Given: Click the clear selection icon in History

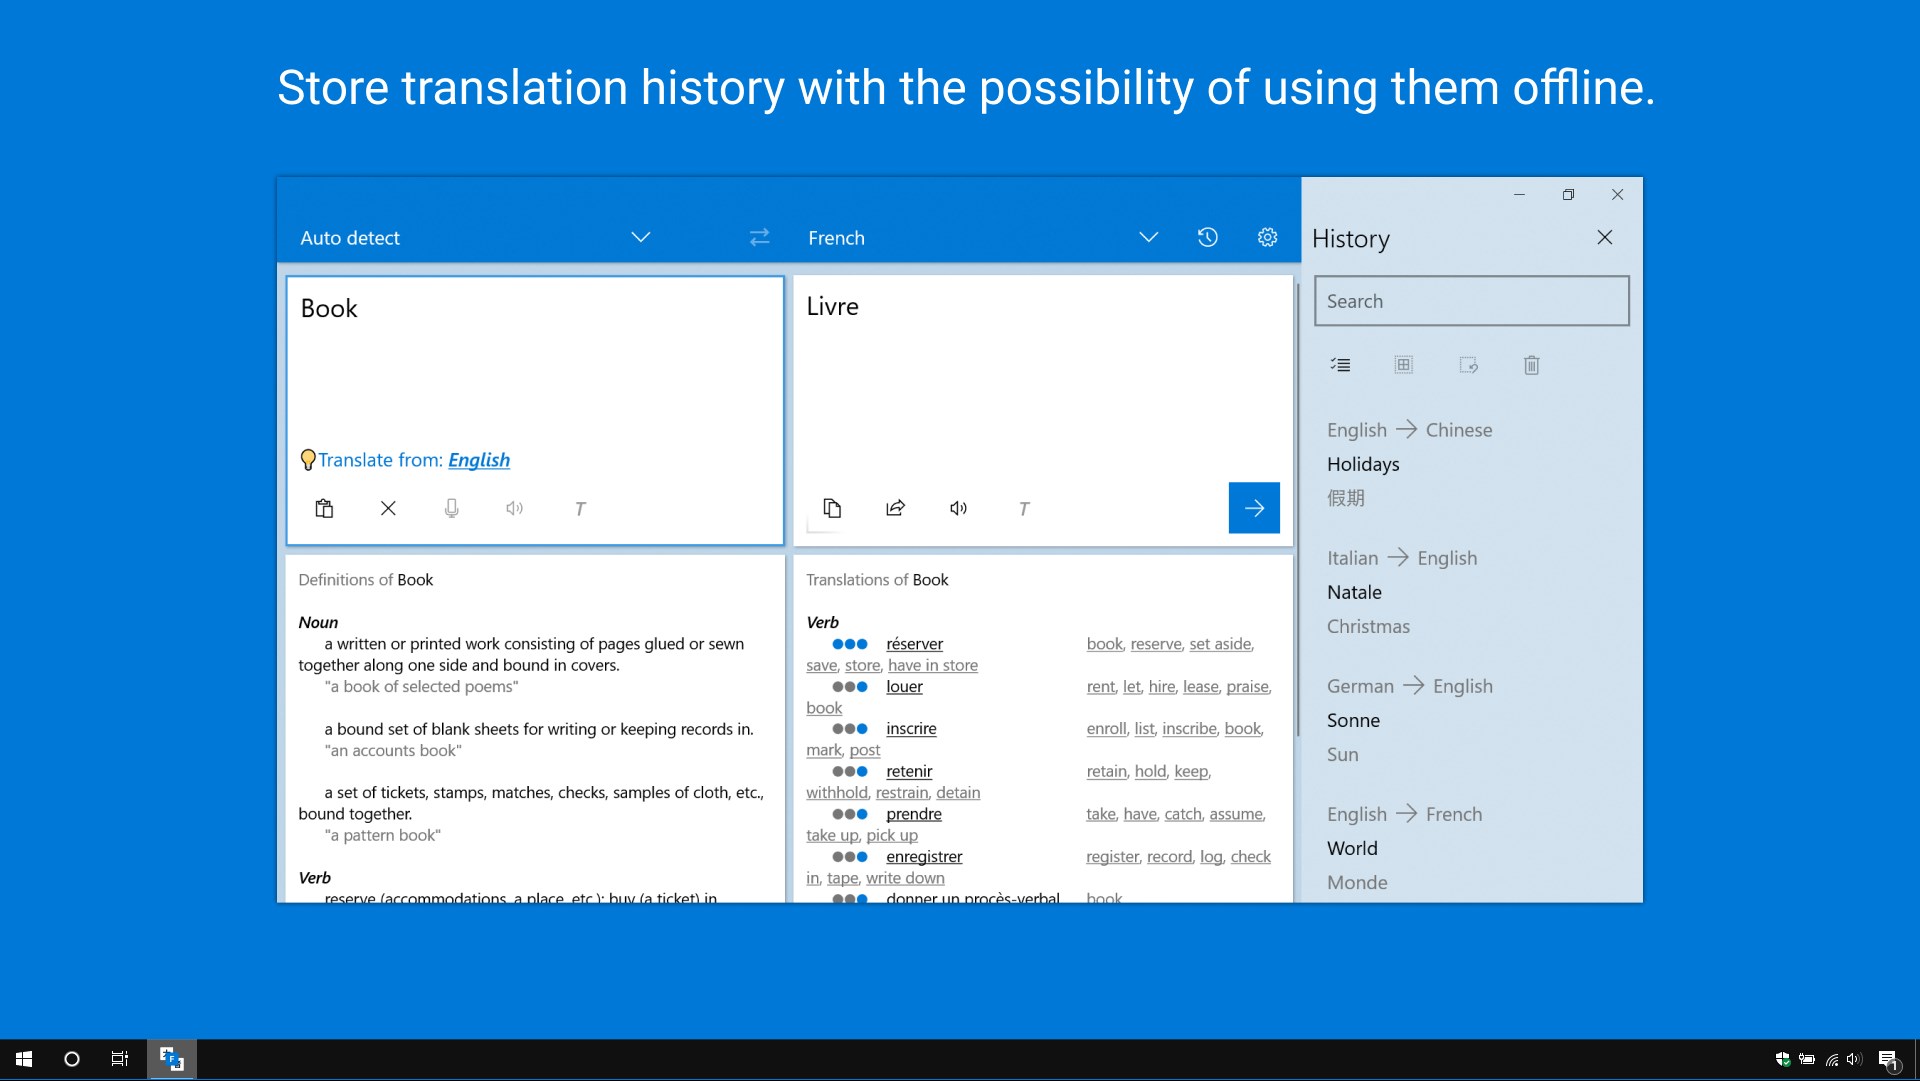Looking at the screenshot, I should (1468, 365).
